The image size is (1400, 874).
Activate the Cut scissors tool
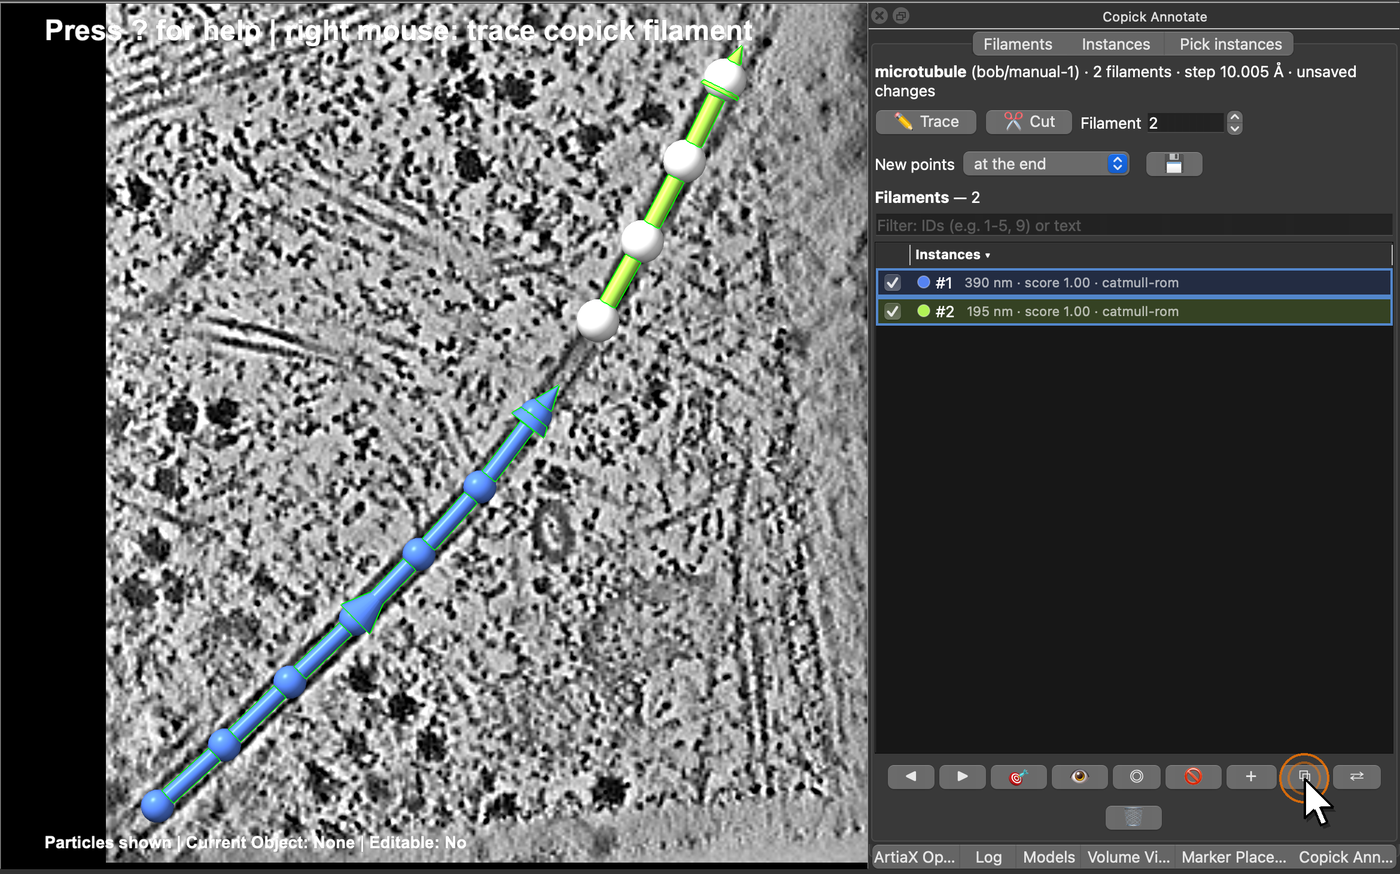coord(1029,122)
